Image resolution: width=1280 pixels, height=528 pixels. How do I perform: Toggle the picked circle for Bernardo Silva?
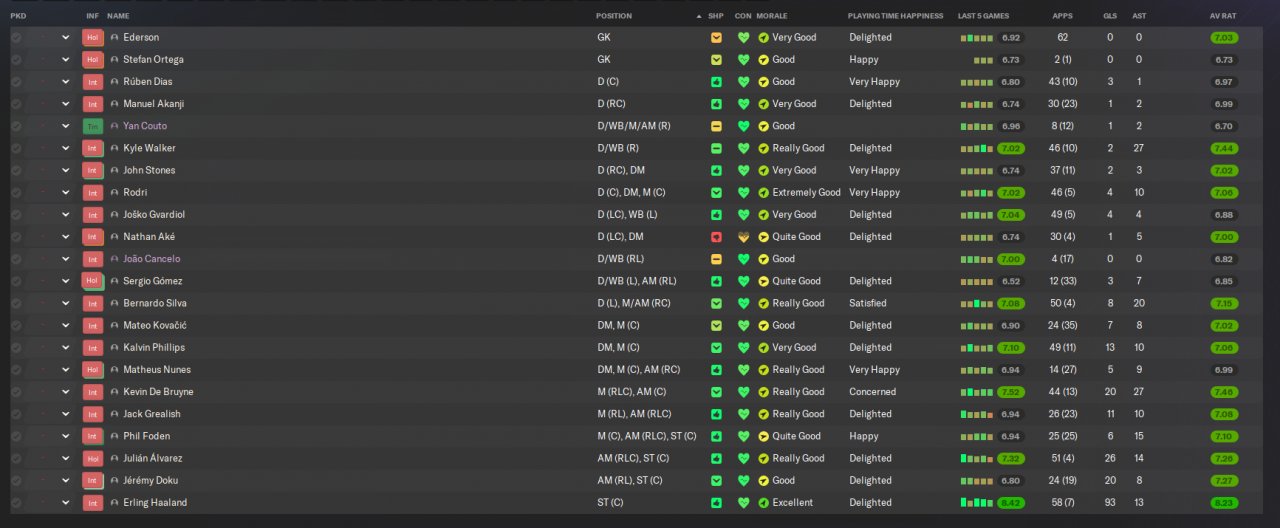pyautogui.click(x=16, y=303)
